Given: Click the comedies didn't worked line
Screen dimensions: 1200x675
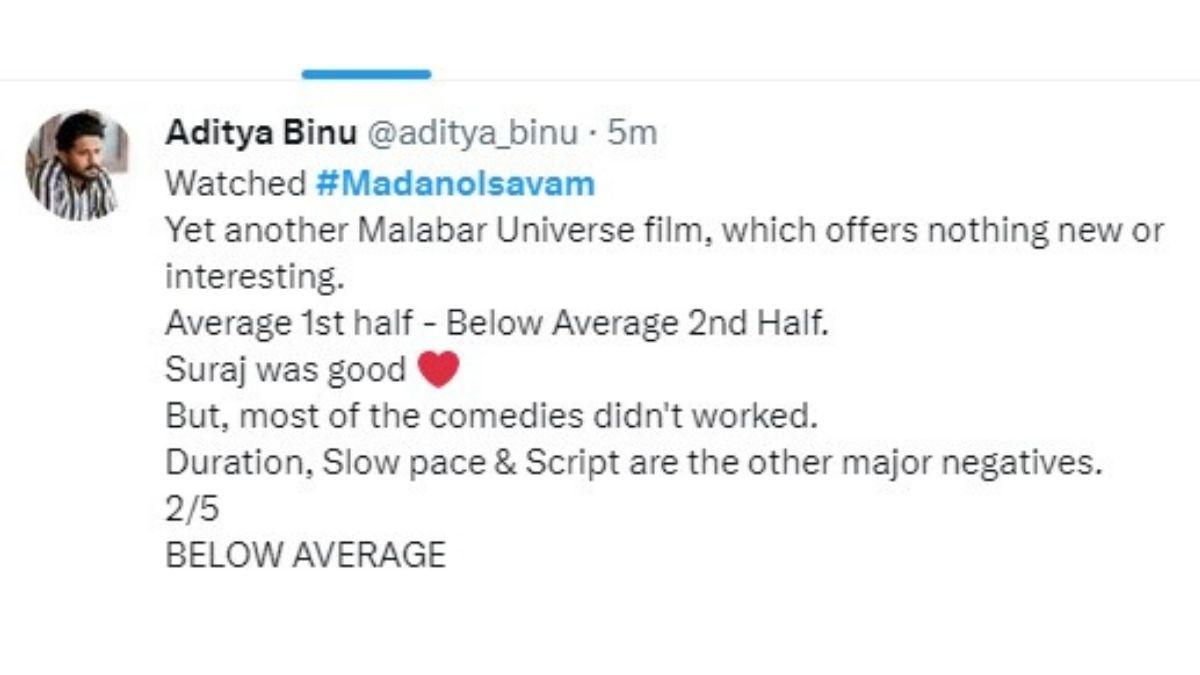Looking at the screenshot, I should (x=490, y=417).
